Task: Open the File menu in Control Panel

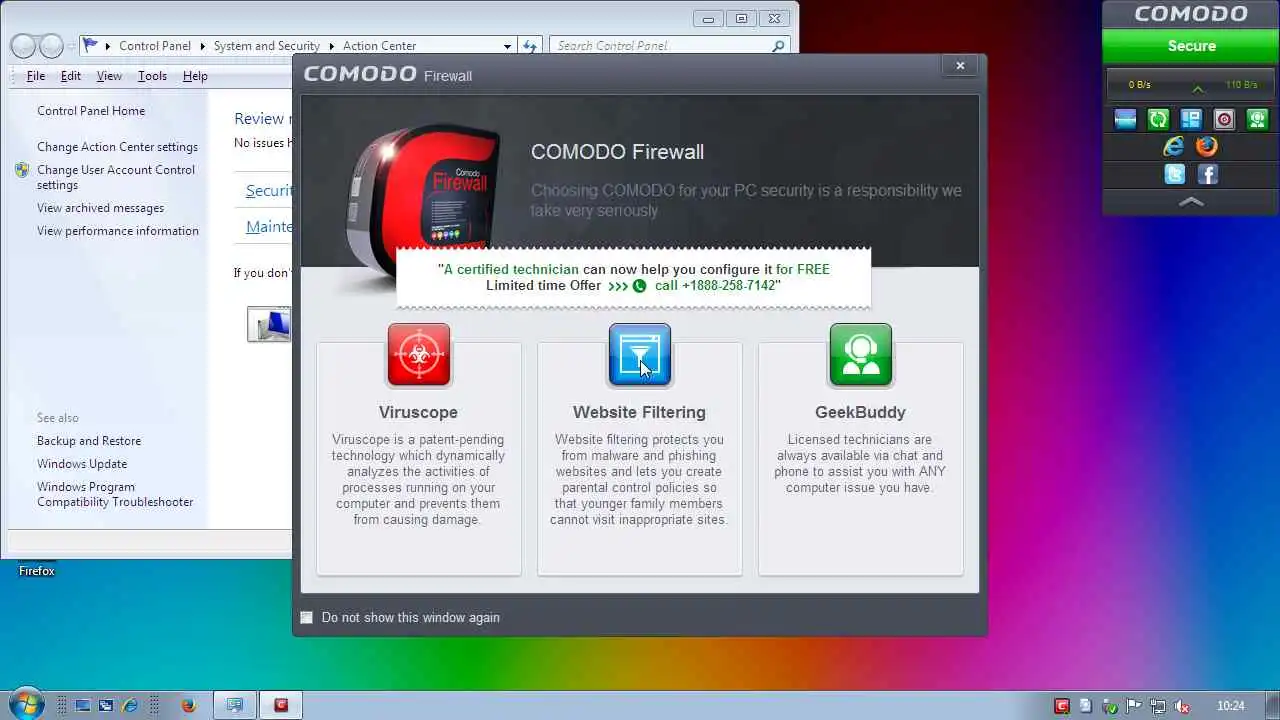Action: click(36, 76)
